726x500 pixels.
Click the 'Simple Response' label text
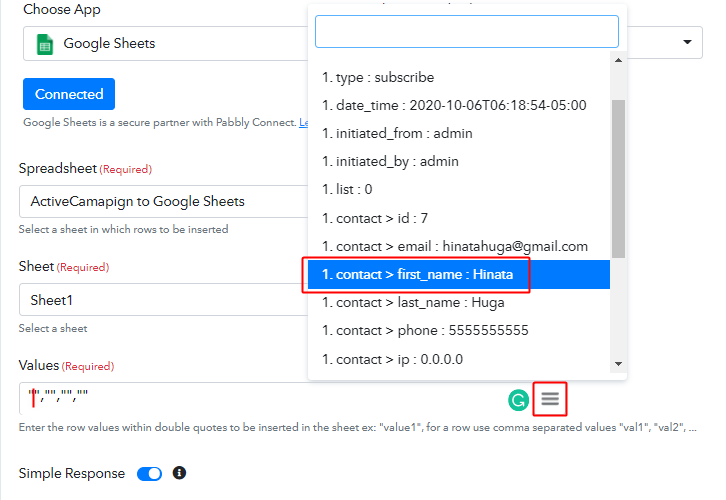pyautogui.click(x=72, y=473)
